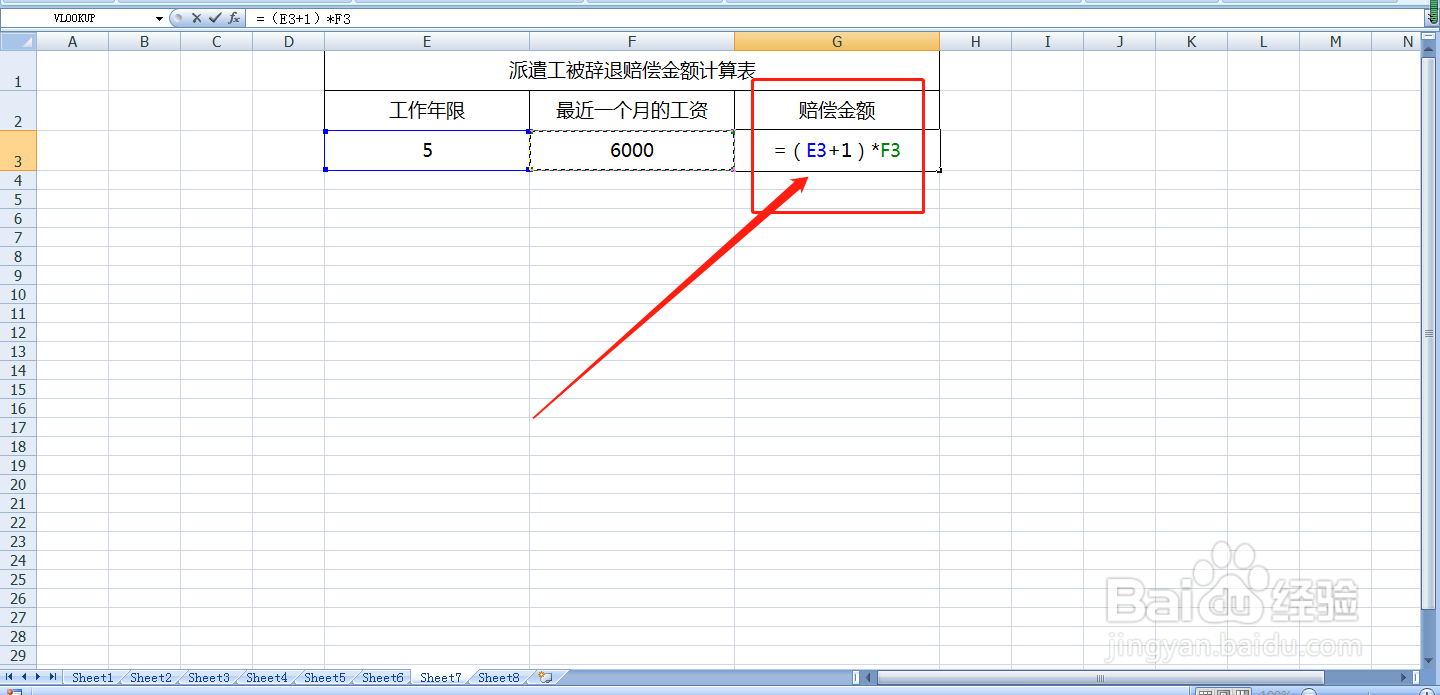
Task: Select row 2 header
Action: (x=18, y=111)
